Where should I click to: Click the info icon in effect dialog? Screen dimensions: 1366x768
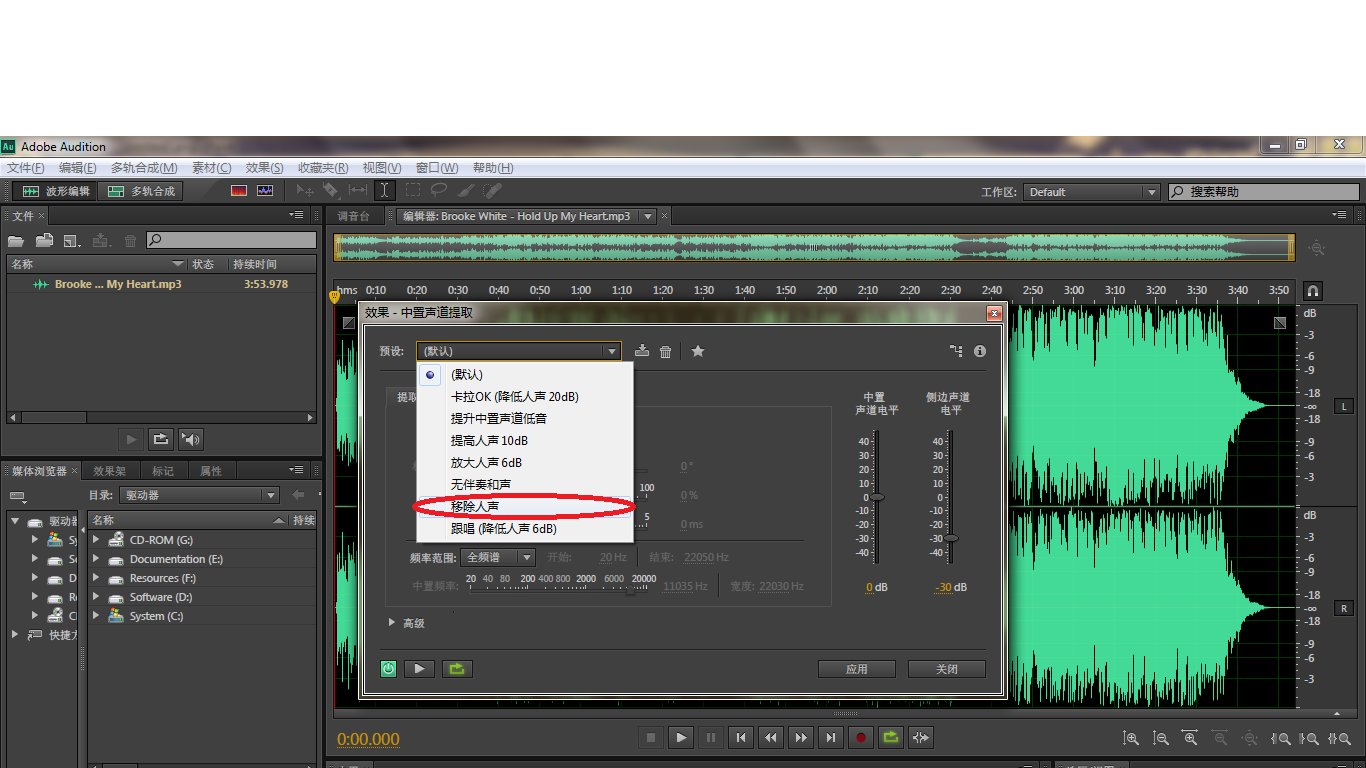(980, 351)
